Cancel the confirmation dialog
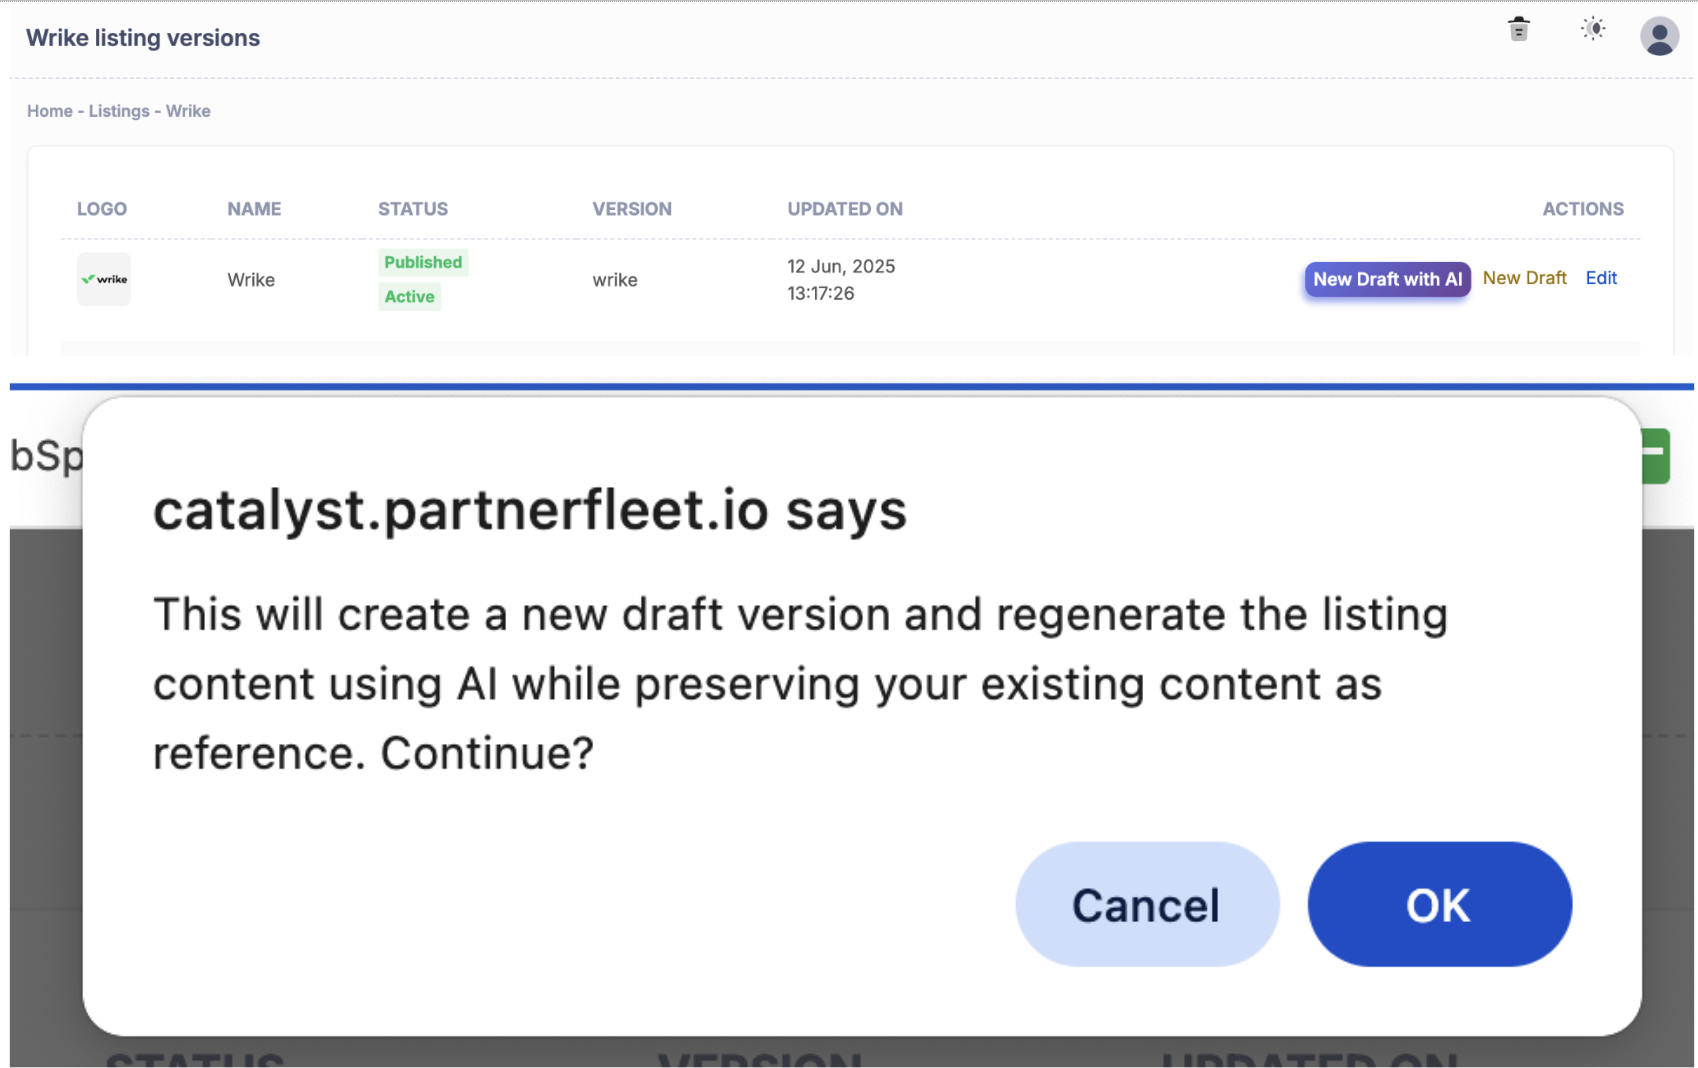This screenshot has width=1698, height=1068. 1147,904
